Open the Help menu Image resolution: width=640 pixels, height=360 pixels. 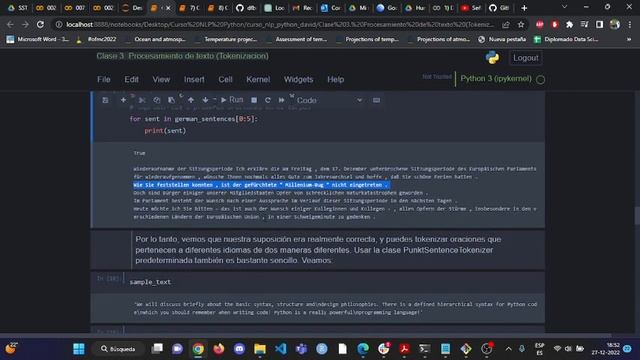pos(336,79)
